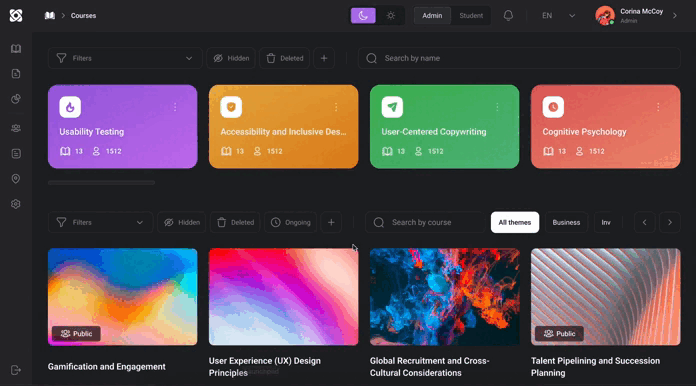Open User Experience (UX) Design Principles title

click(x=265, y=367)
